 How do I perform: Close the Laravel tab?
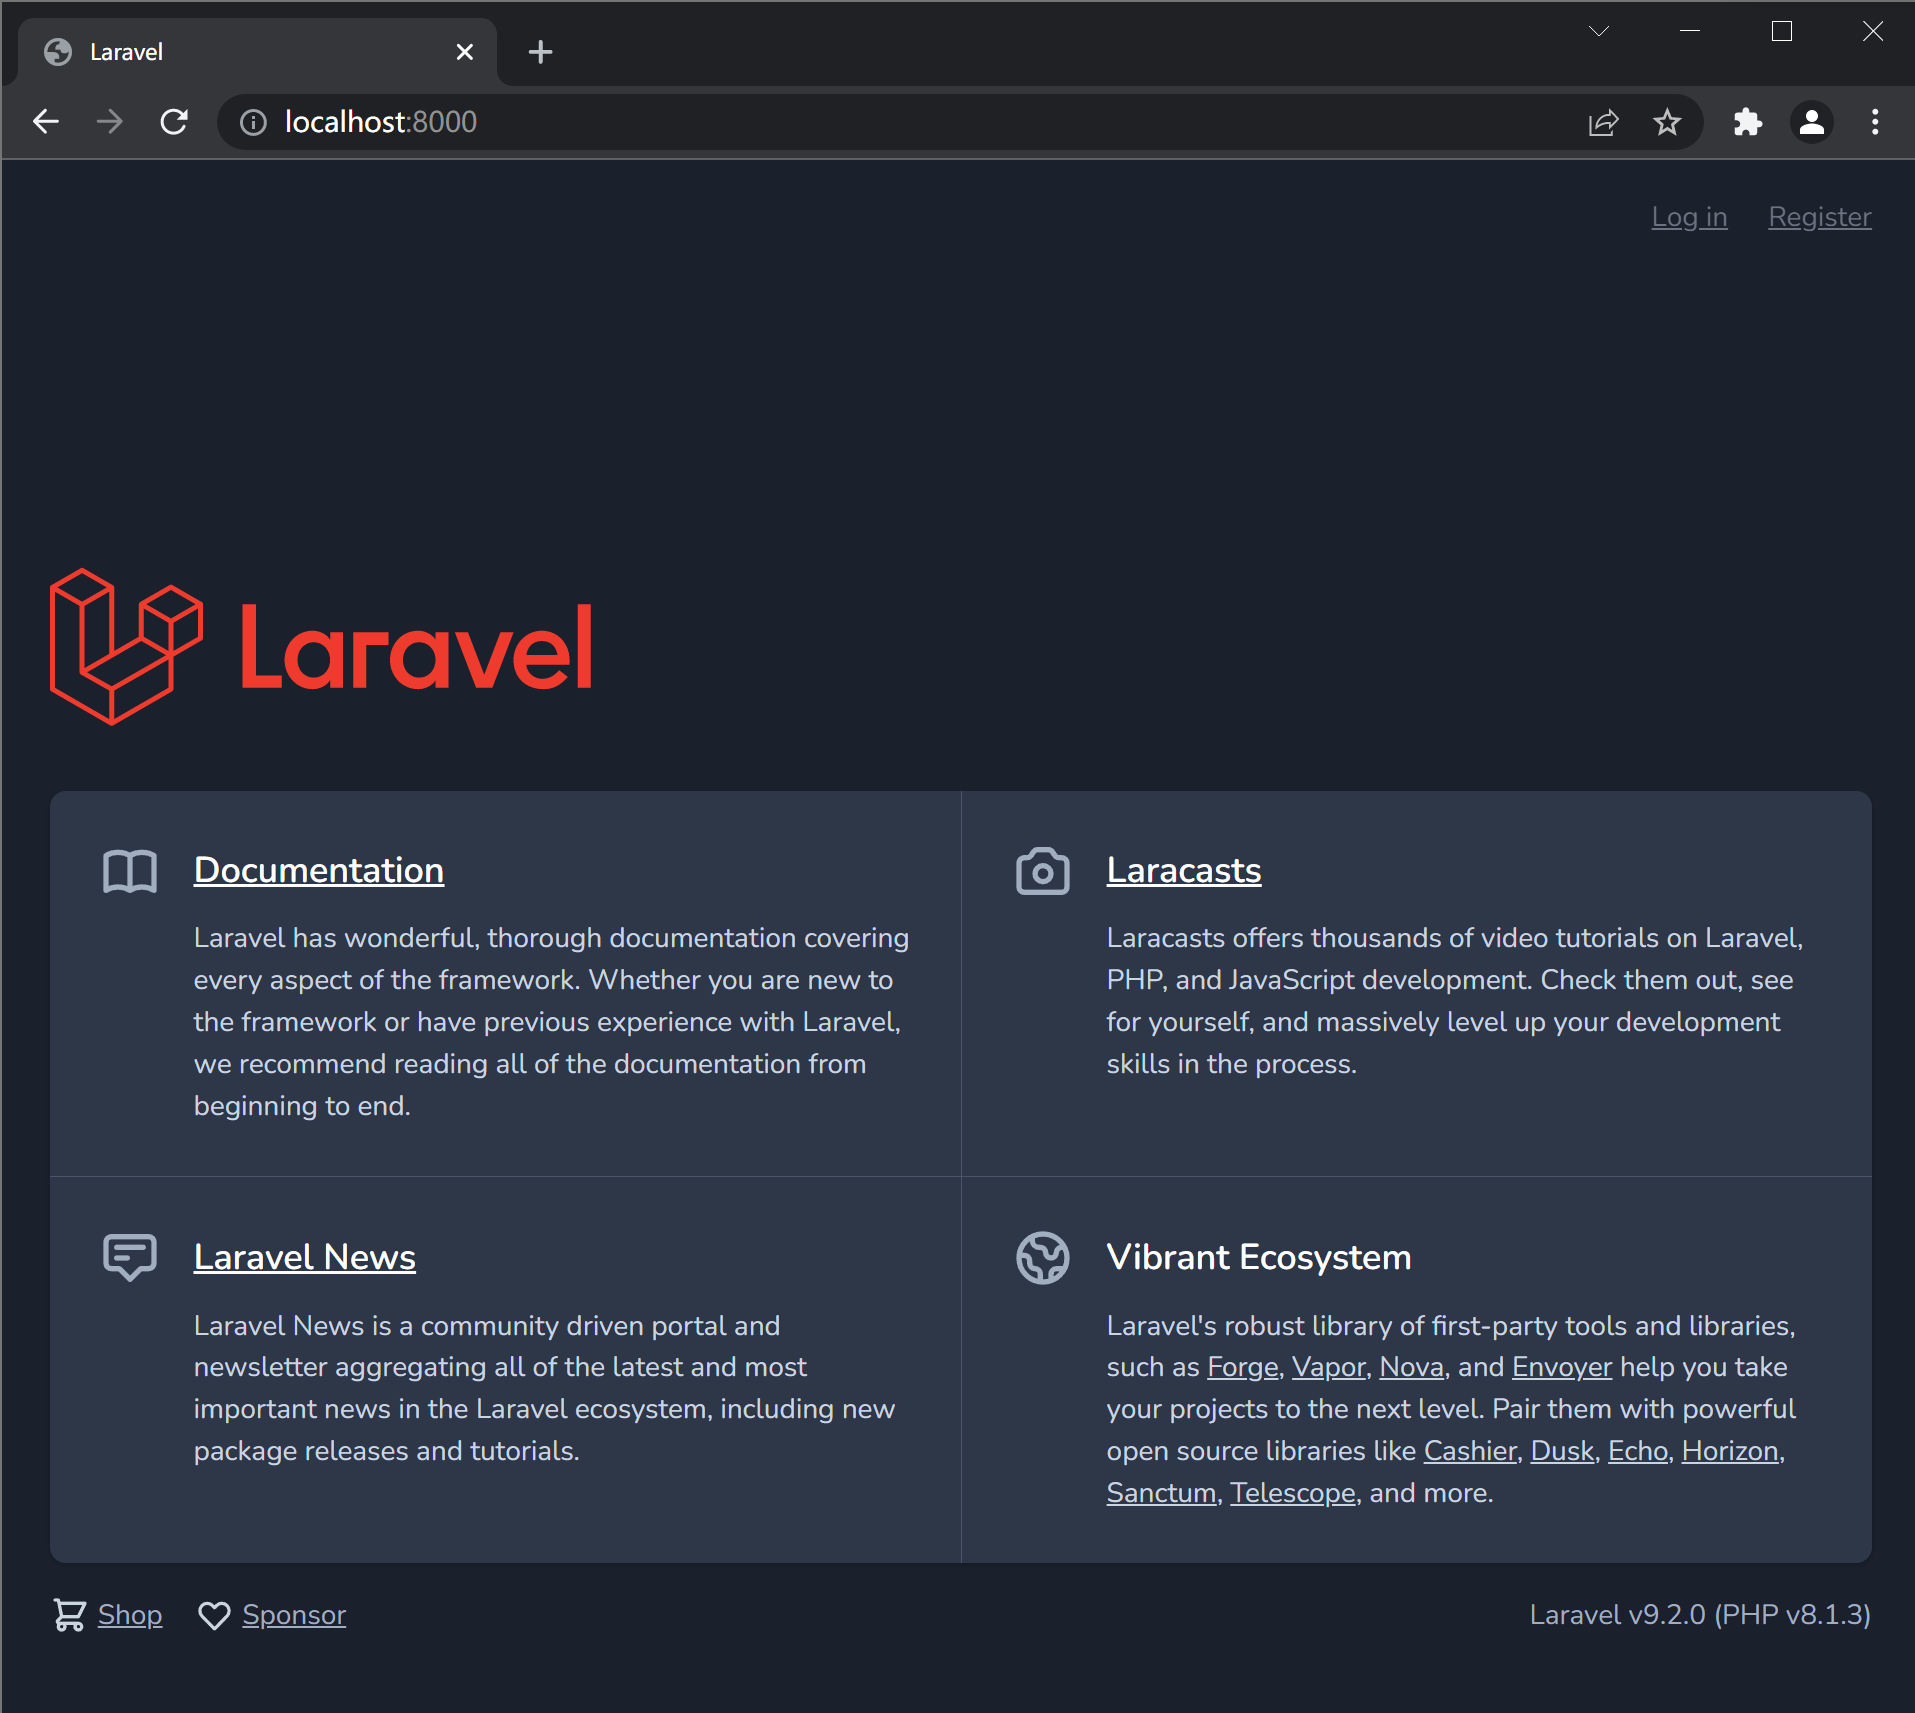465,52
